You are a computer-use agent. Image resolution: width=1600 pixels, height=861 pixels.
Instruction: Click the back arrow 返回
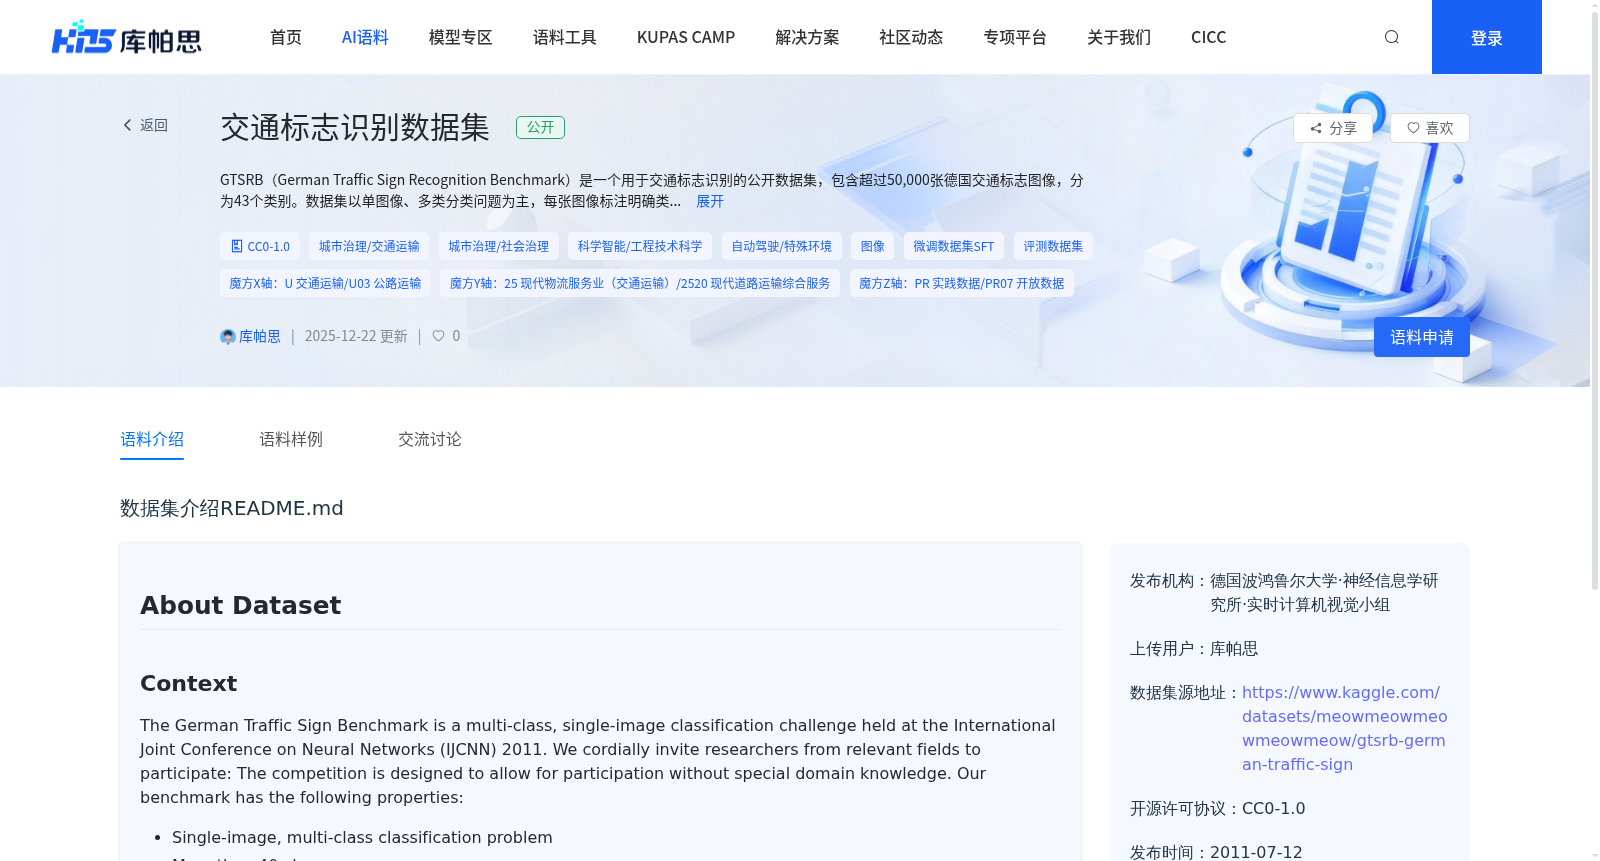click(145, 125)
